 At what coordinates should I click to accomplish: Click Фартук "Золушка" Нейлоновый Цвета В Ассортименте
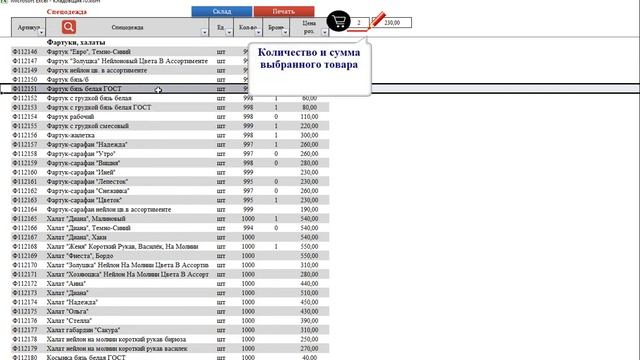(x=127, y=61)
